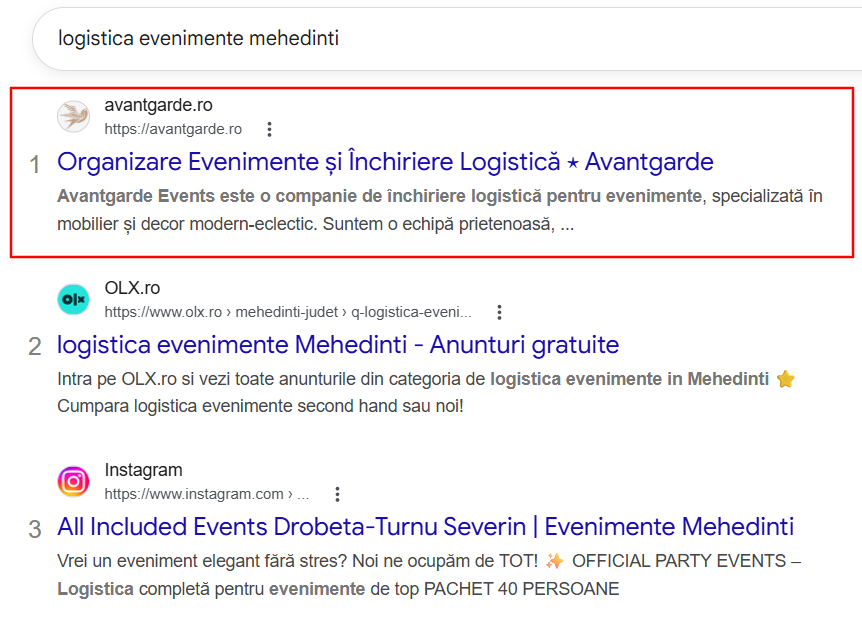Open the logistica evenimente Mehedinti Anunturi gratuite result
The width and height of the screenshot is (862, 632).
[338, 345]
